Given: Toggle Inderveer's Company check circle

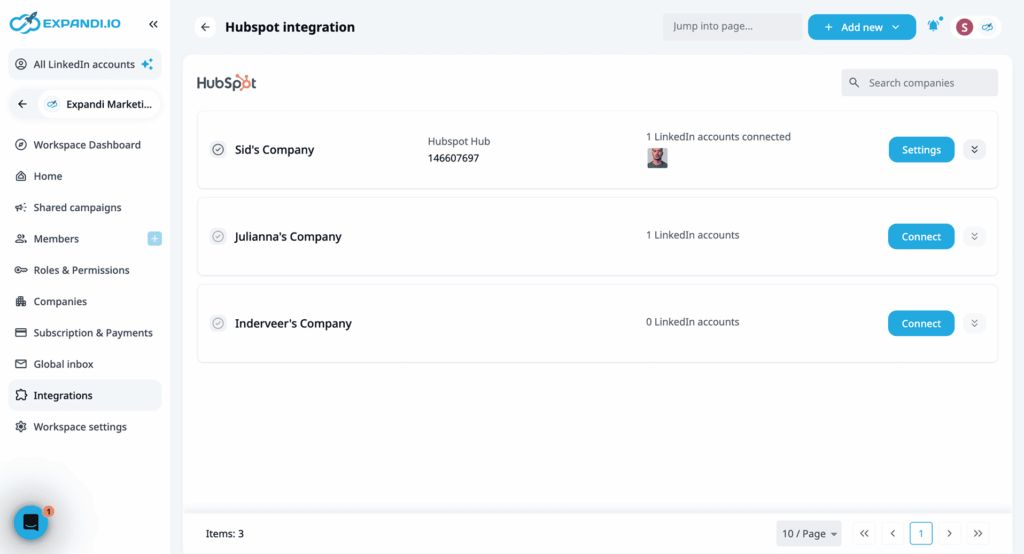Looking at the screenshot, I should coord(218,323).
